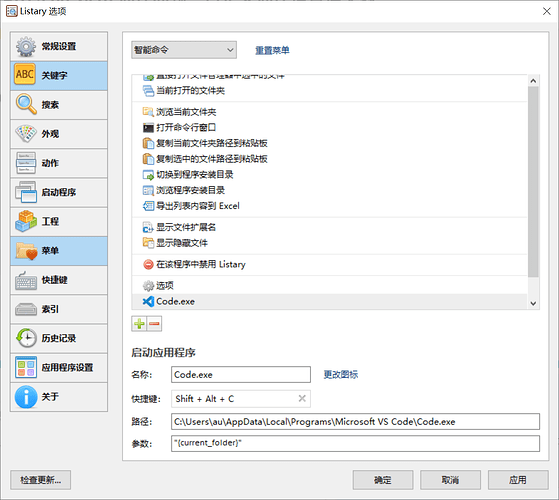This screenshot has height=500, width=559.
Task: Switch to the 关键字 tab
Action: [x=59, y=76]
